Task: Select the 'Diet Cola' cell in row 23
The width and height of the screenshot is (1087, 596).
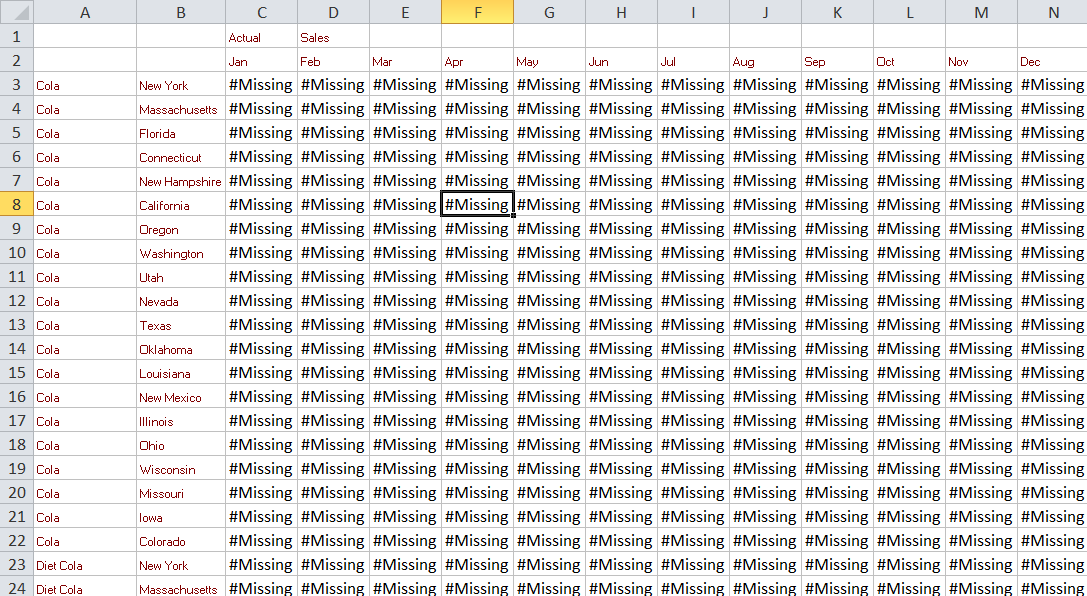Action: (85, 565)
